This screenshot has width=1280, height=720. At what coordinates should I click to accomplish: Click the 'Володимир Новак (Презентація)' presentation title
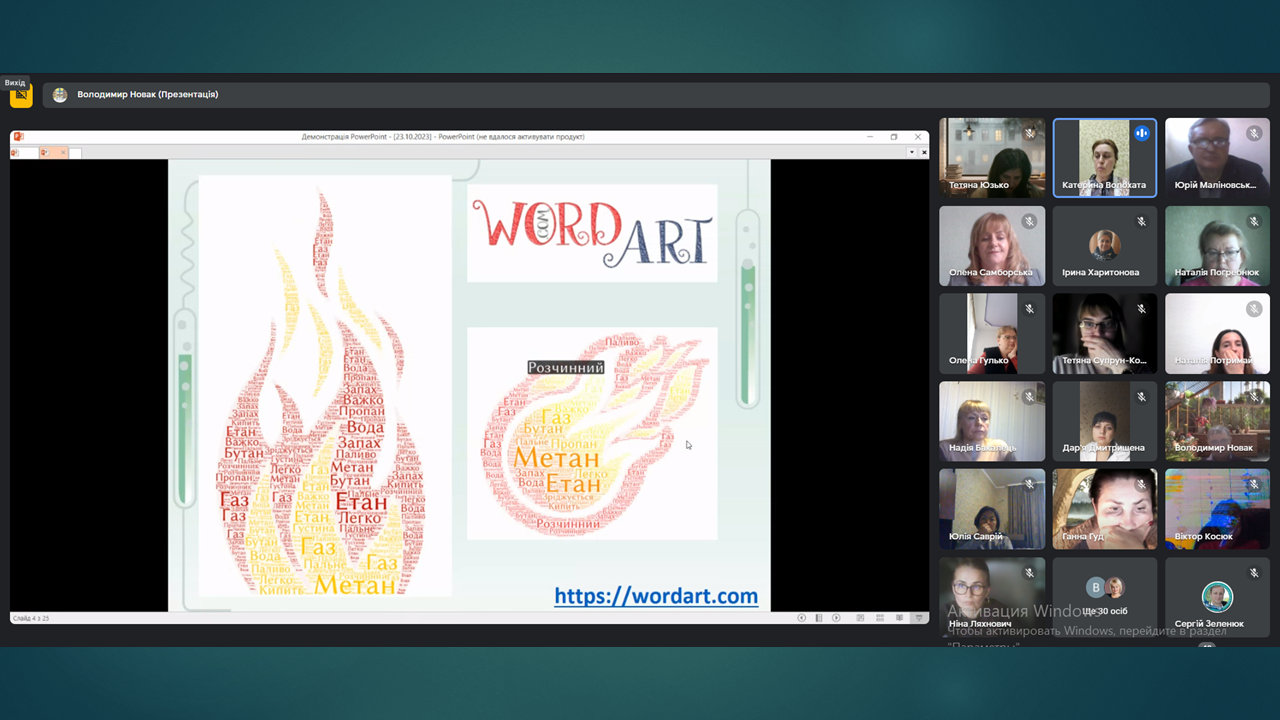tap(148, 95)
